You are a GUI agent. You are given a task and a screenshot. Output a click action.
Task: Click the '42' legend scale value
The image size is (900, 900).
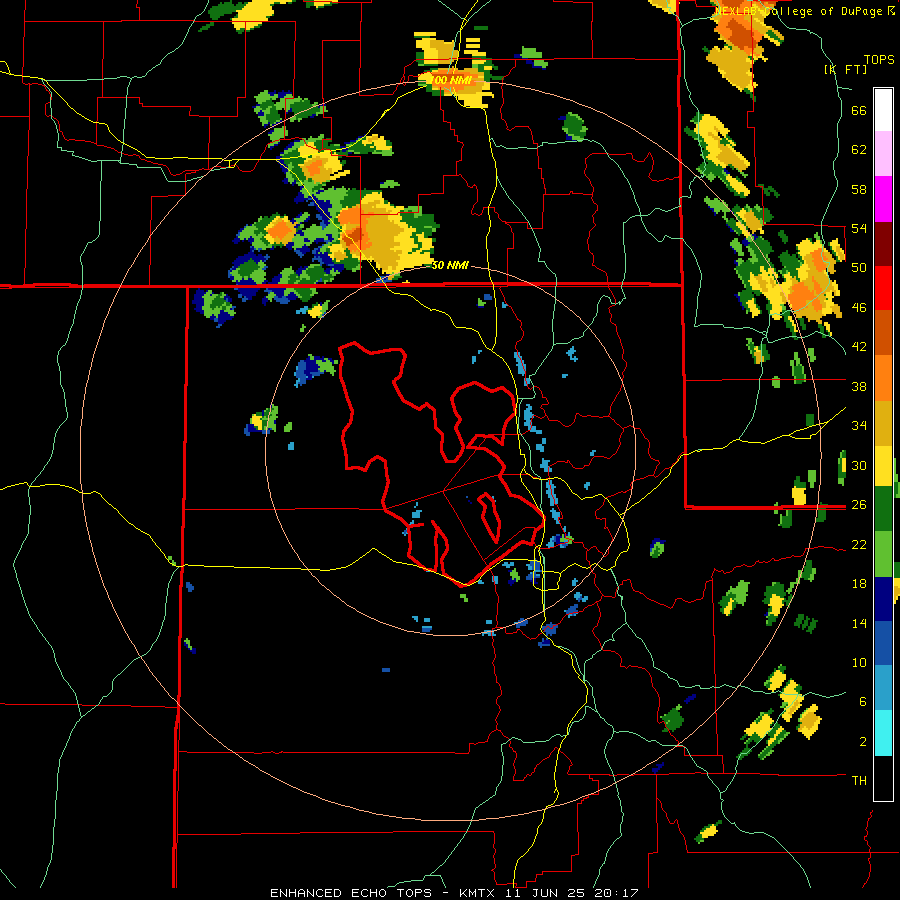click(x=859, y=347)
